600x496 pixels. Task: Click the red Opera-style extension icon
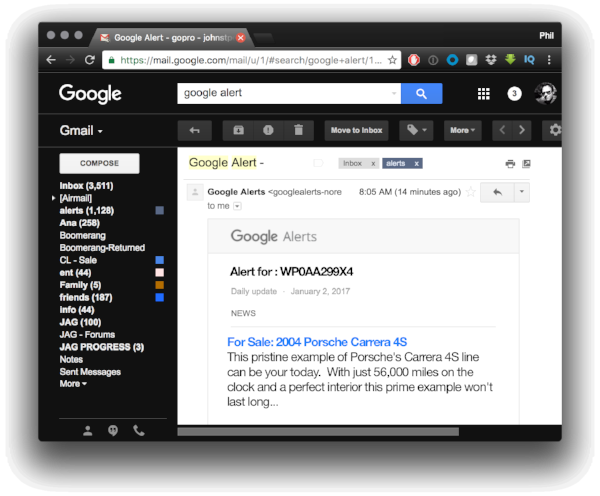click(x=414, y=60)
